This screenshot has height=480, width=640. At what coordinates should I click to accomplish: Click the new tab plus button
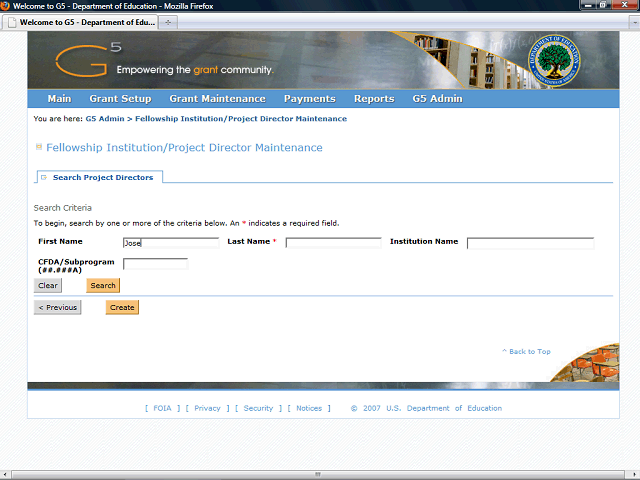pos(167,22)
